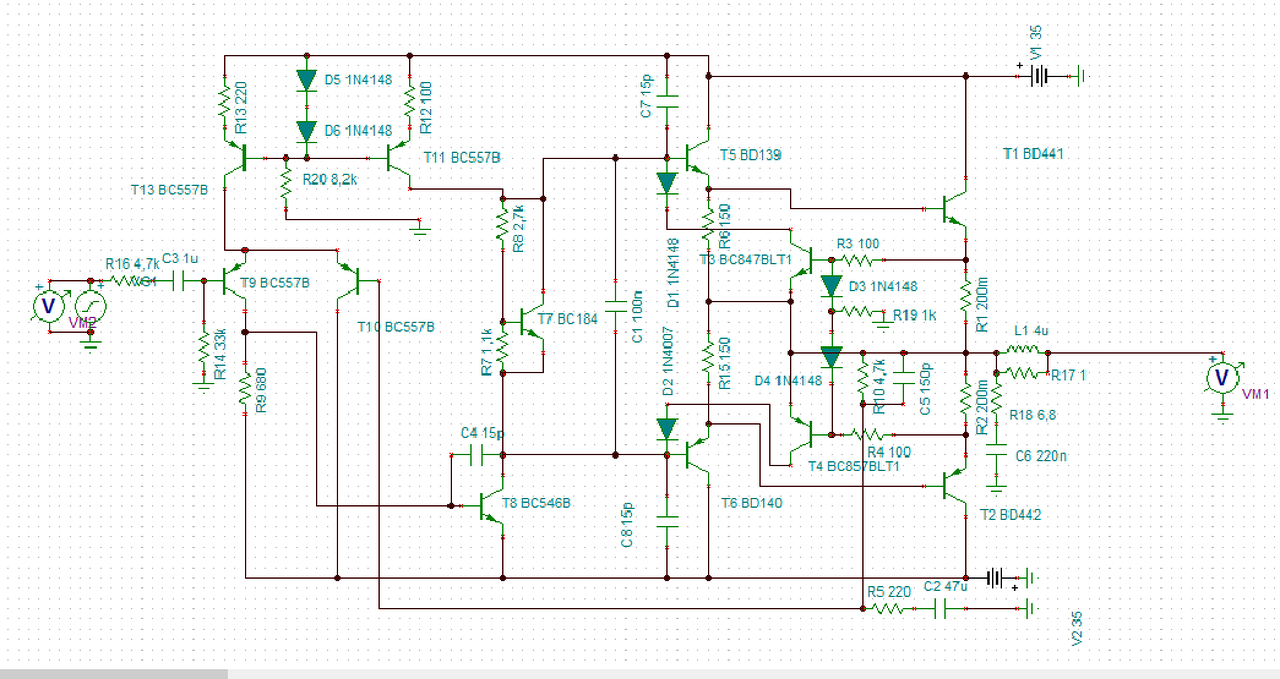Pick the T8 BC546B transistor symbol
The height and width of the screenshot is (679, 1280).
pos(490,506)
